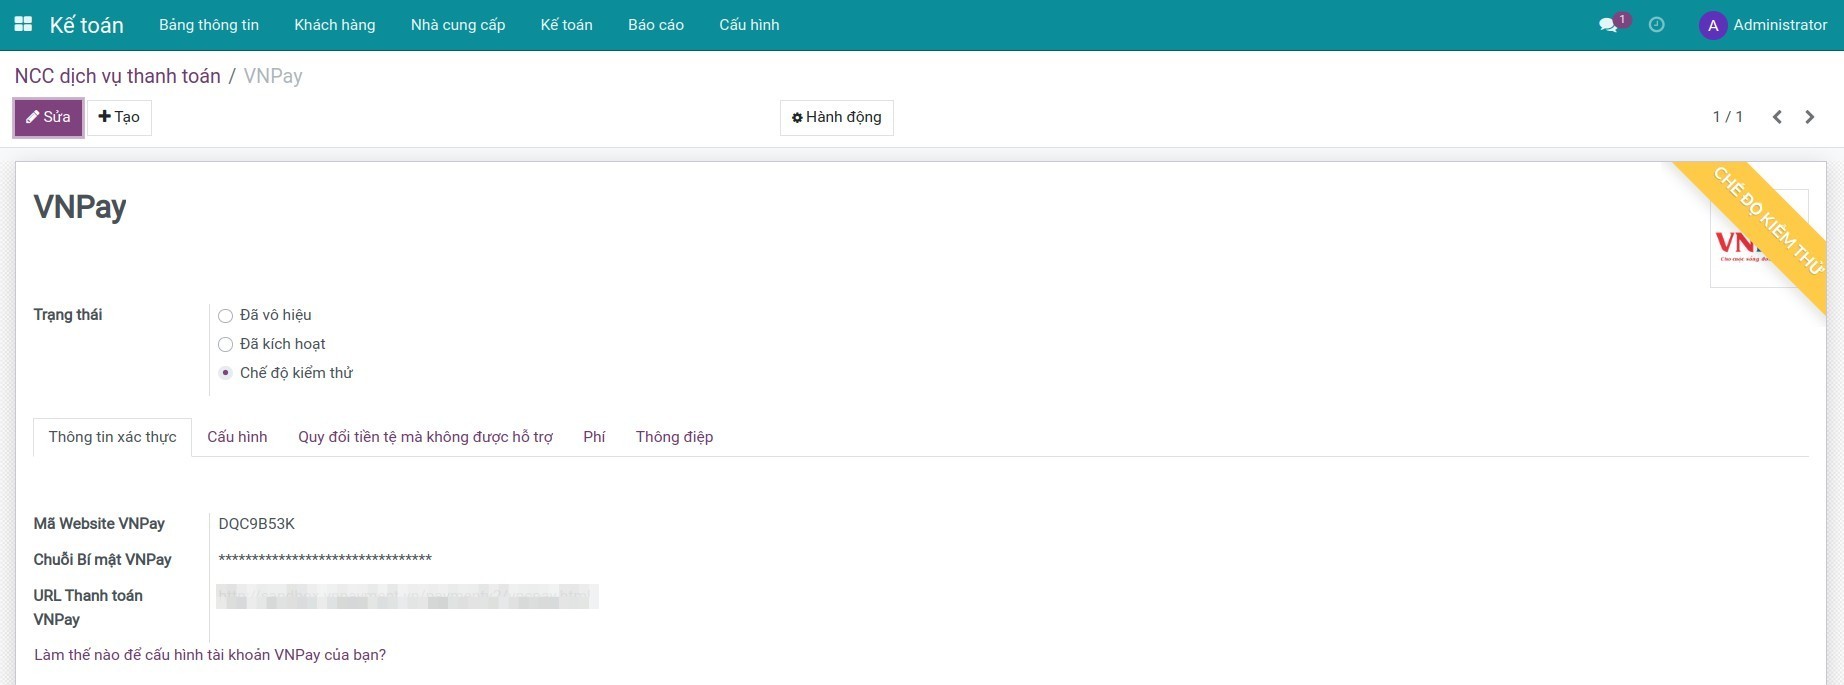The image size is (1844, 685).
Task: Click the 'Sửa' edit button
Action: tap(48, 117)
